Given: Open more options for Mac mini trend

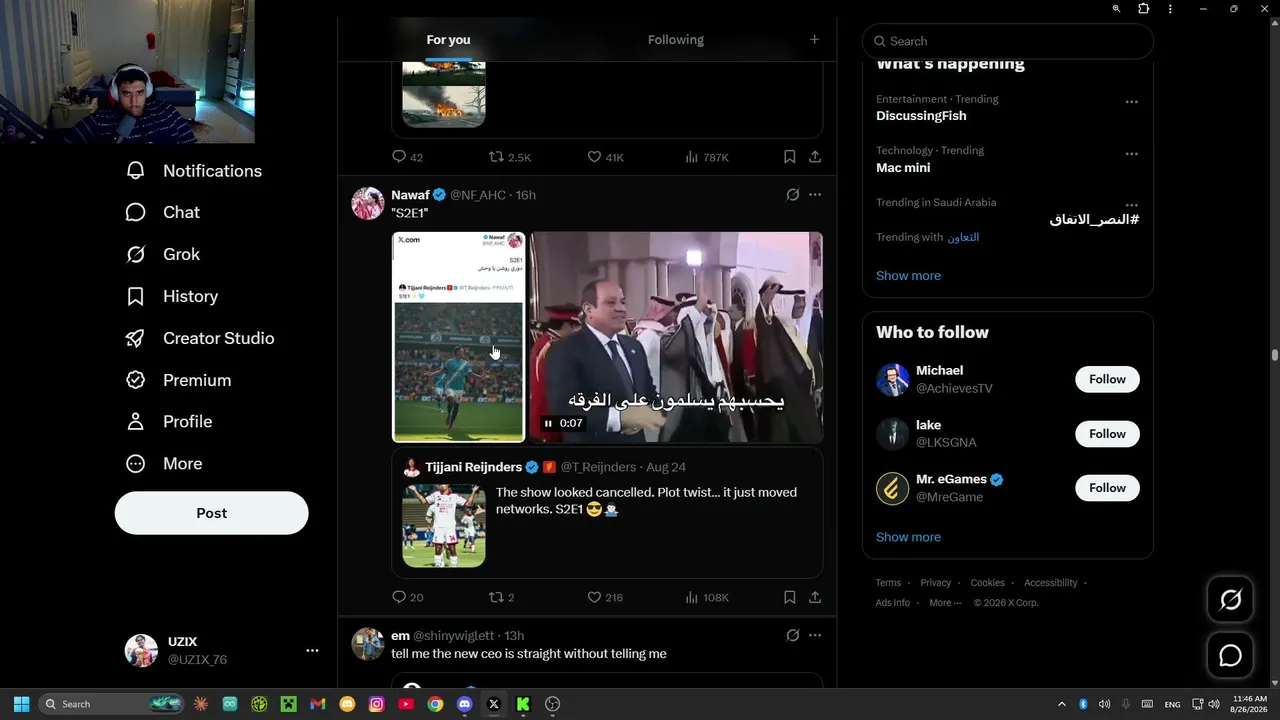Looking at the screenshot, I should click(1132, 154).
